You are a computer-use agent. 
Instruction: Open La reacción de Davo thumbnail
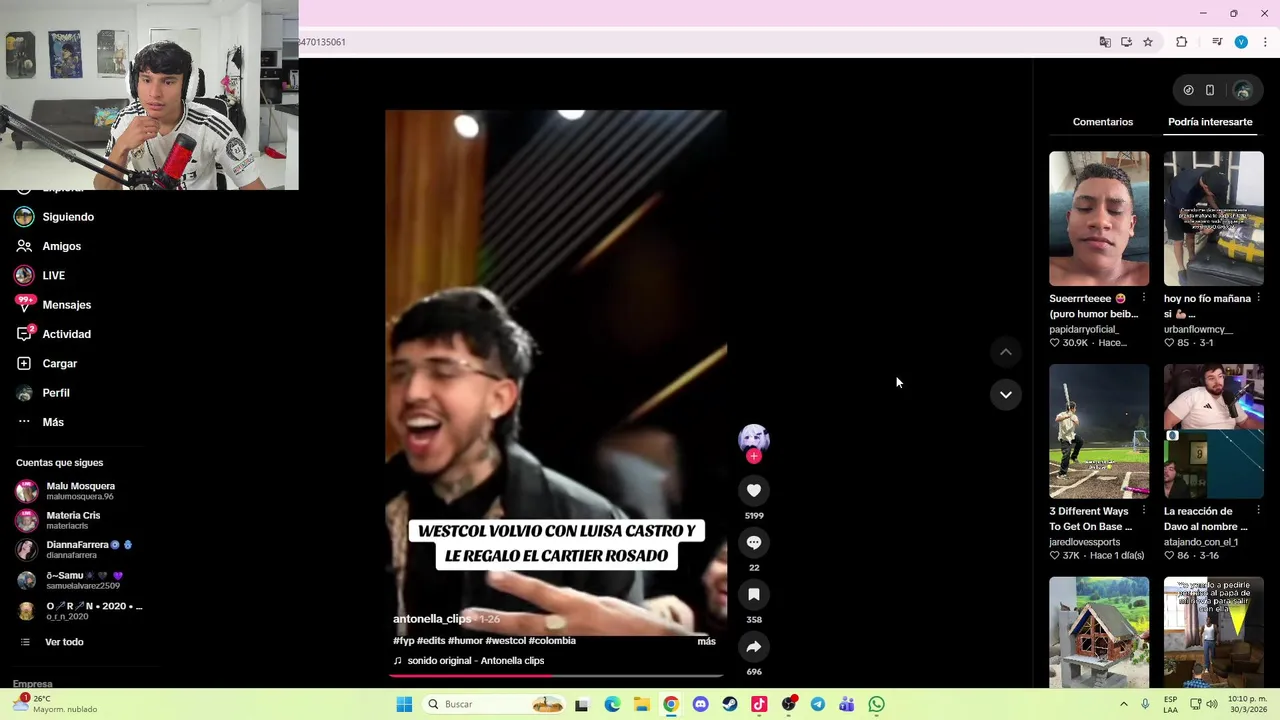1213,431
